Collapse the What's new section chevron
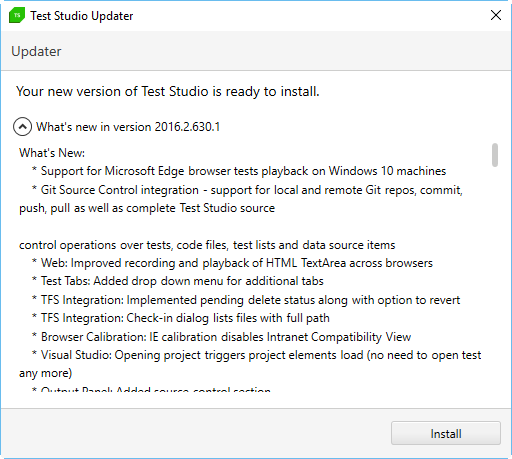 (22, 127)
